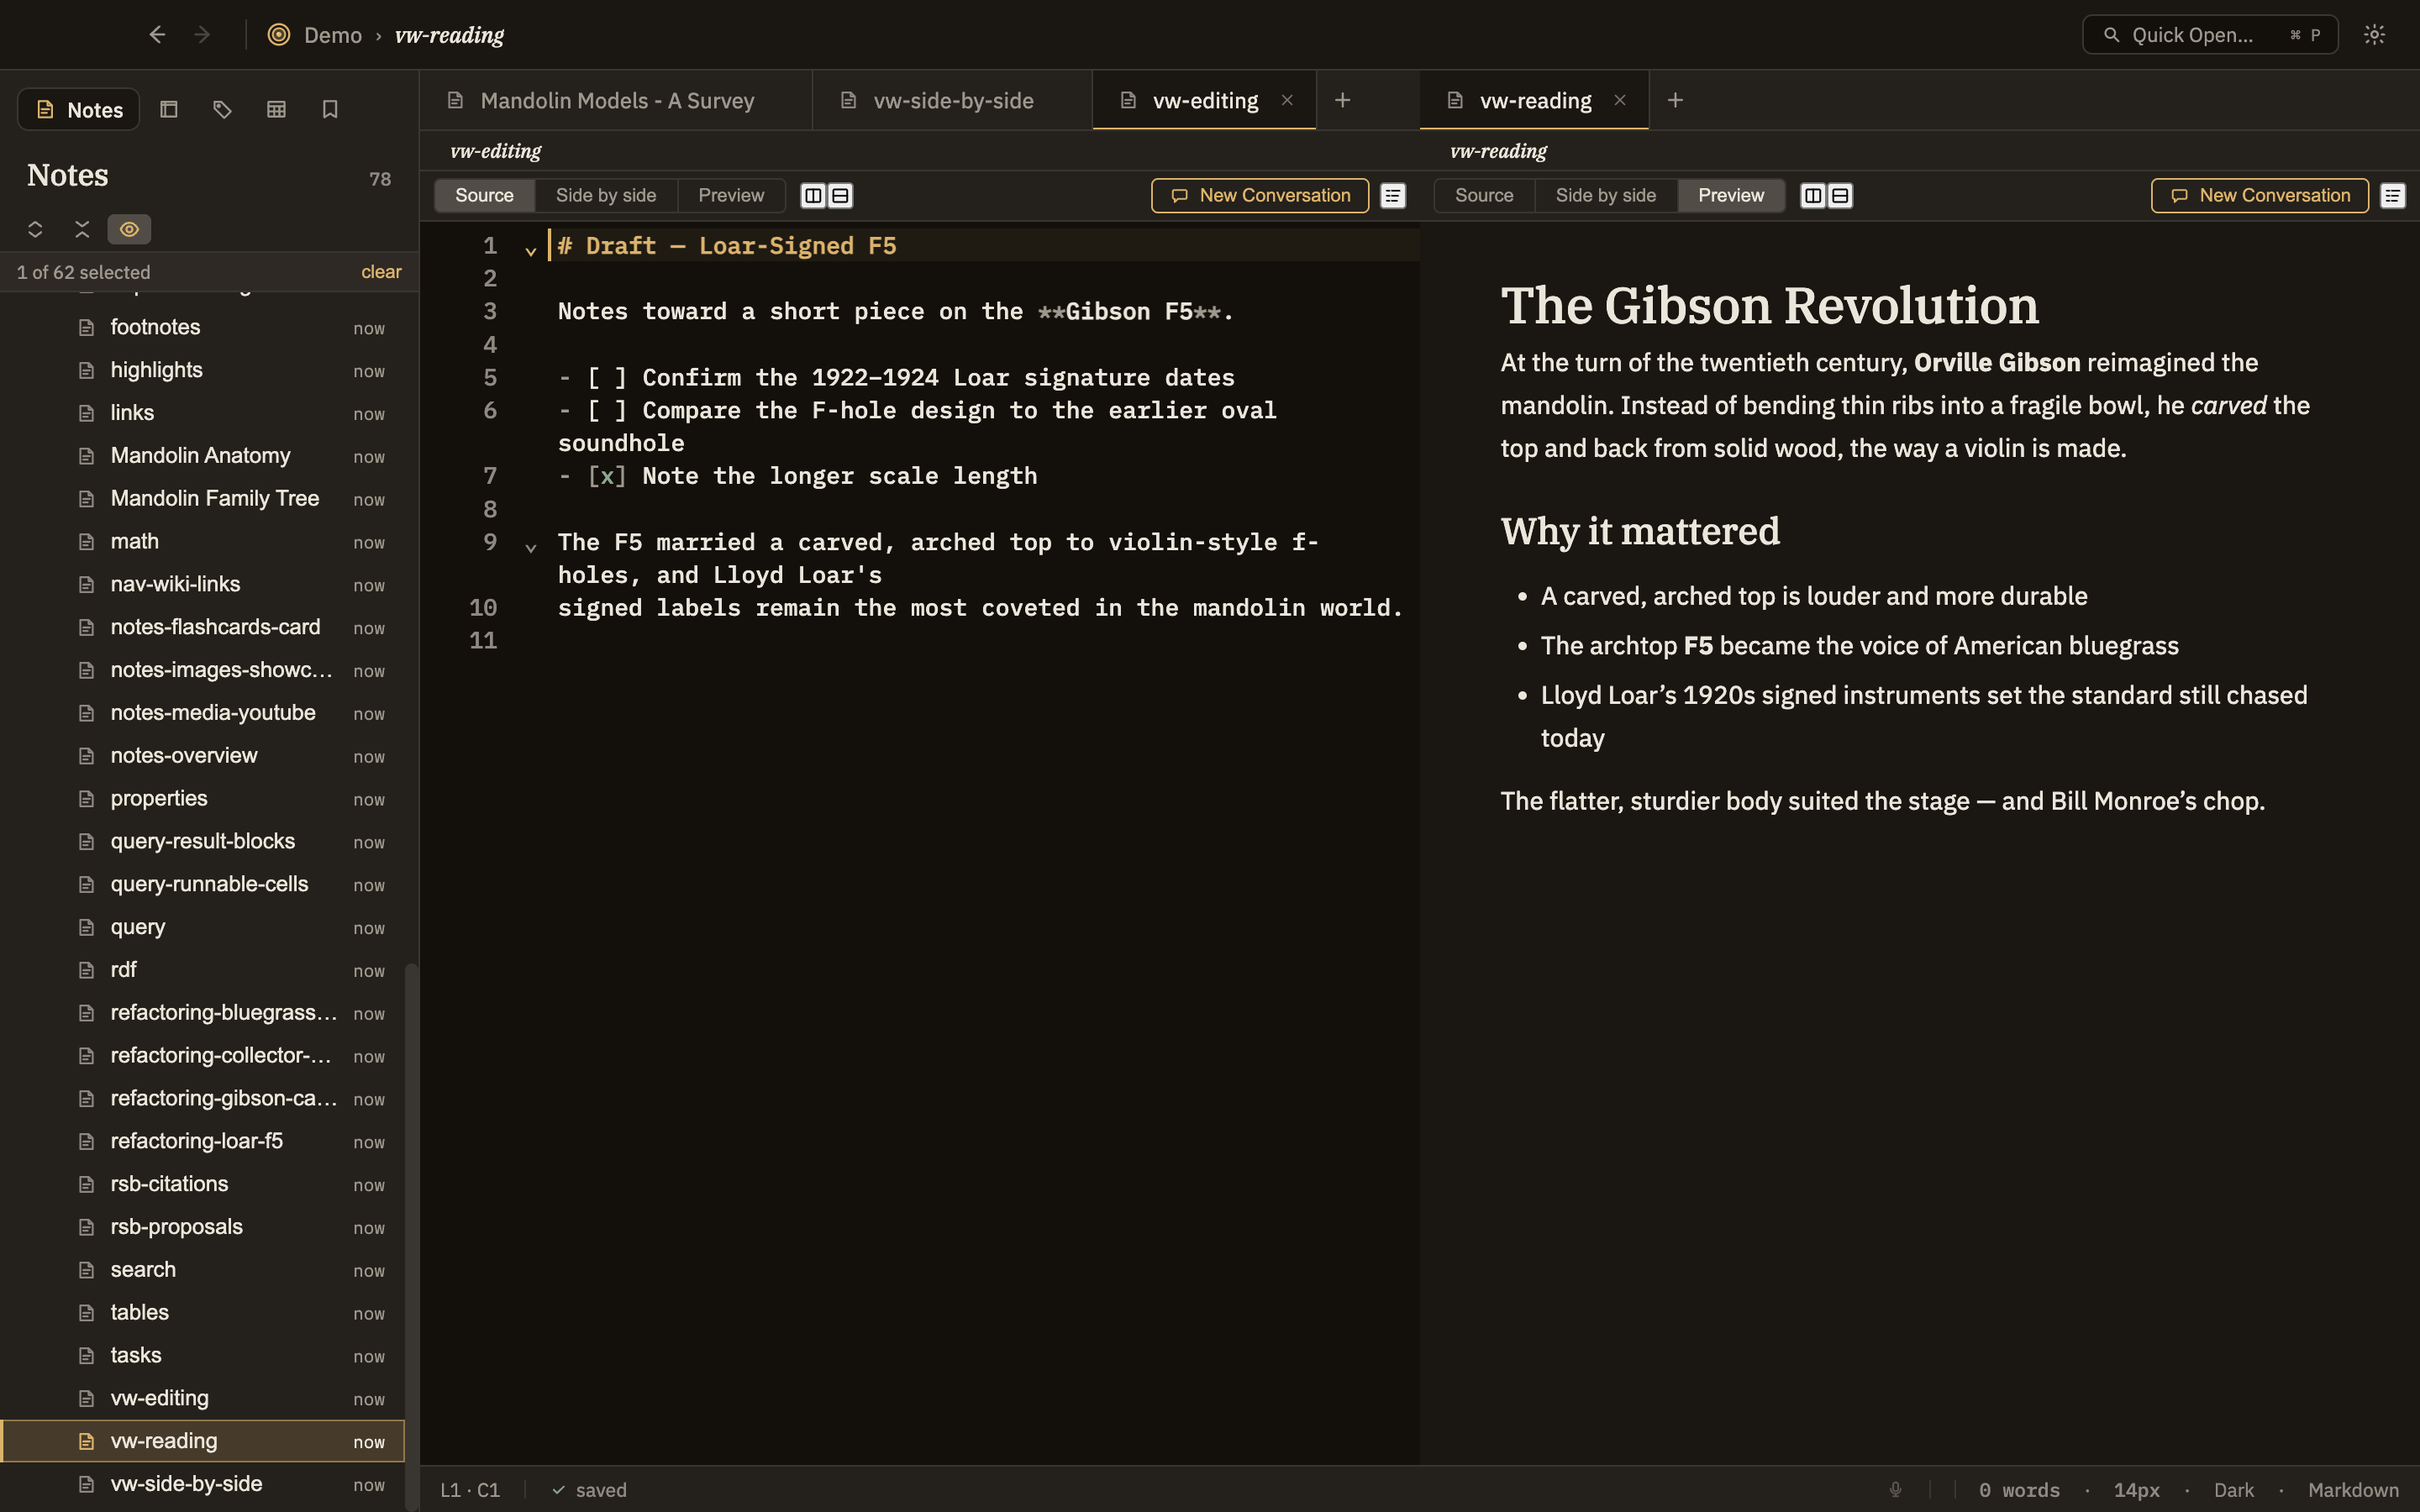Image resolution: width=2420 pixels, height=1512 pixels.
Task: Go forward with the right arrow
Action: 202,35
